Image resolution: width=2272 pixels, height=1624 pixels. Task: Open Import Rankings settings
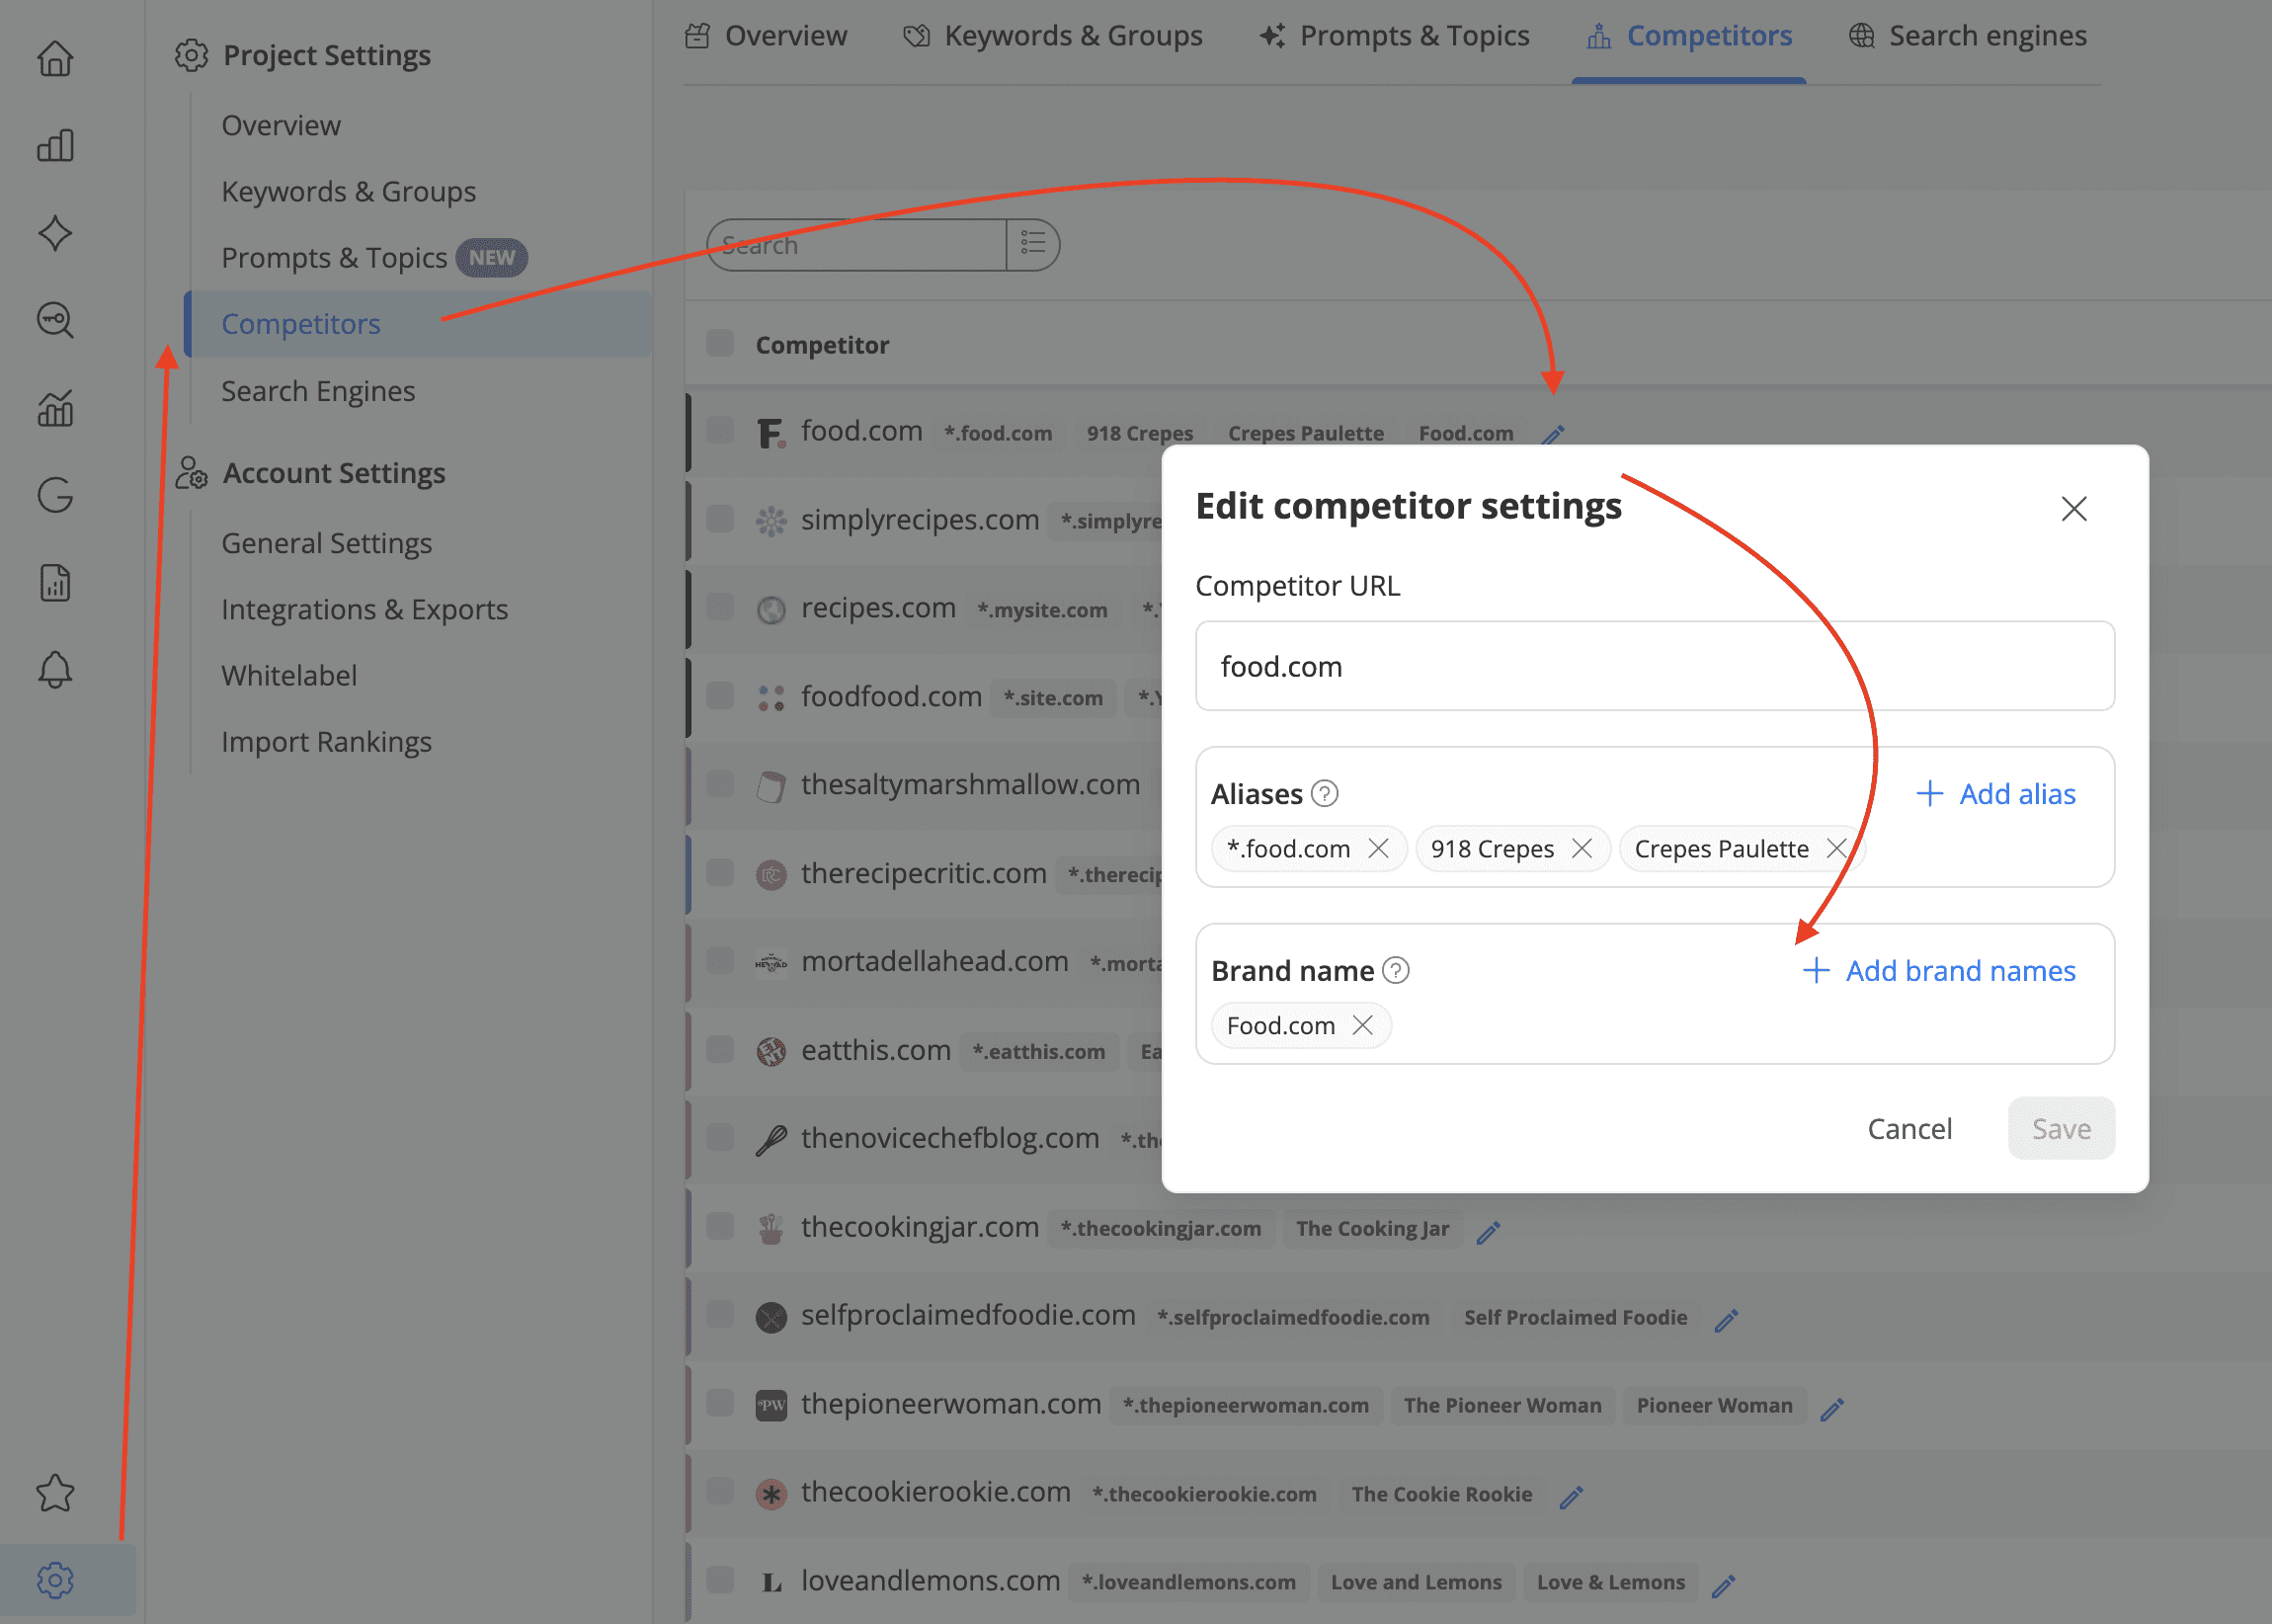[x=326, y=741]
